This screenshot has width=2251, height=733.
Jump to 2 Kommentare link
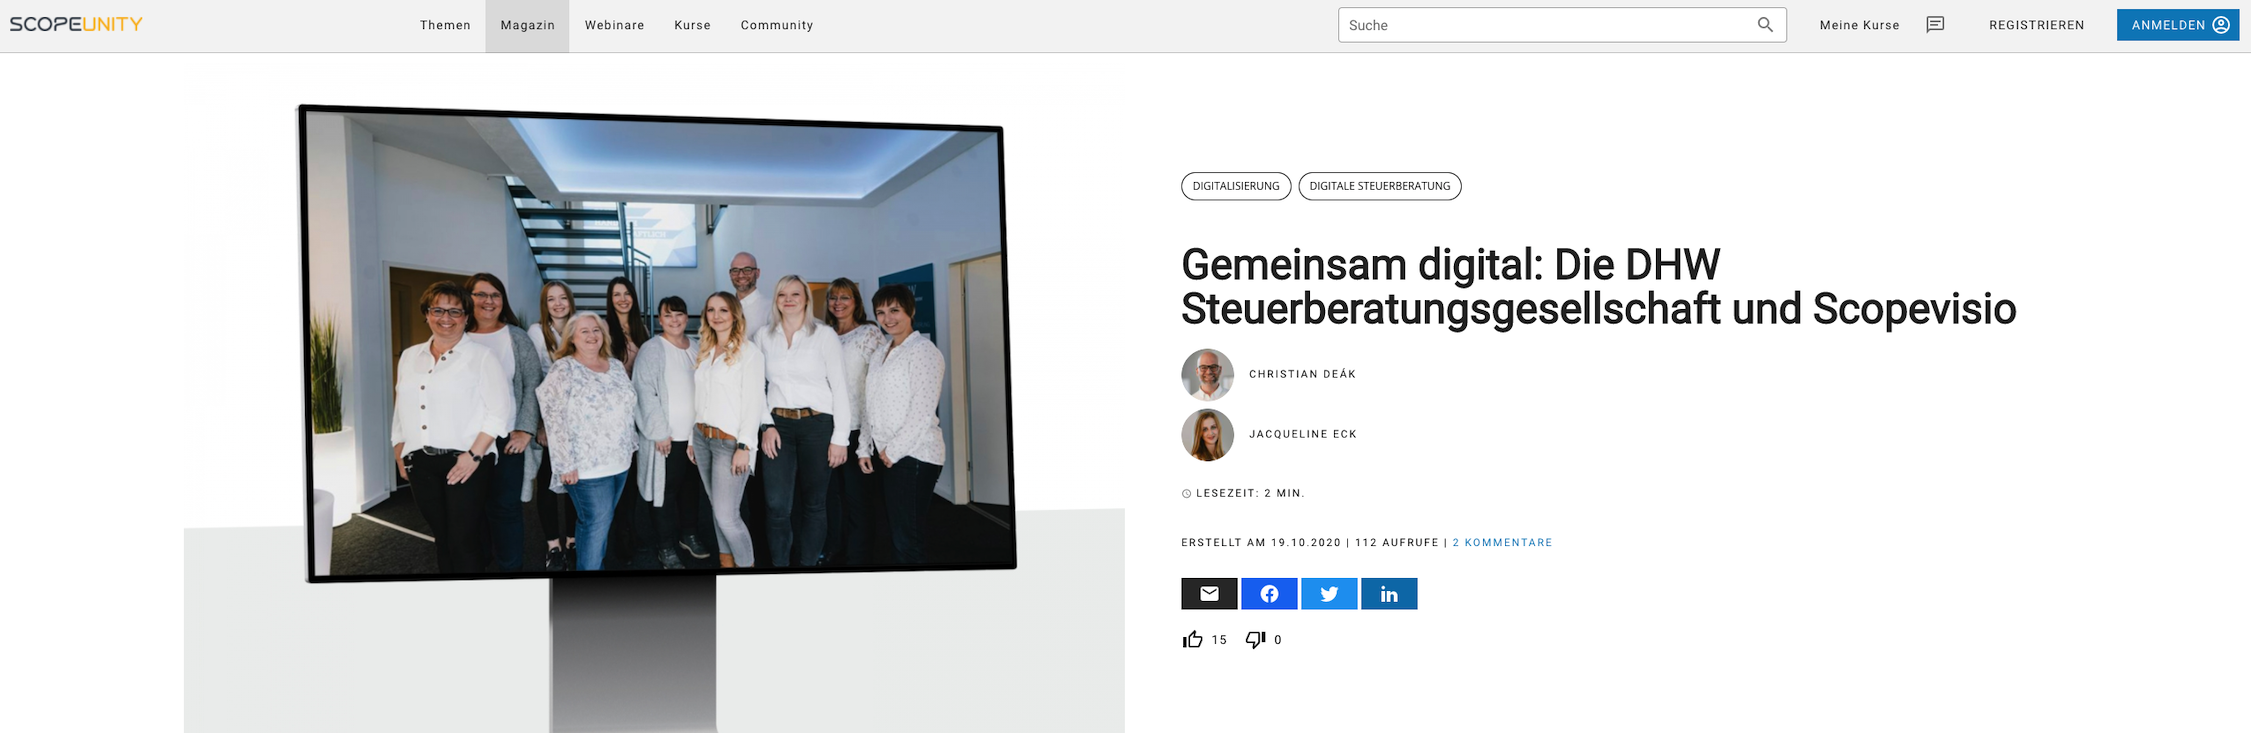click(x=1502, y=543)
